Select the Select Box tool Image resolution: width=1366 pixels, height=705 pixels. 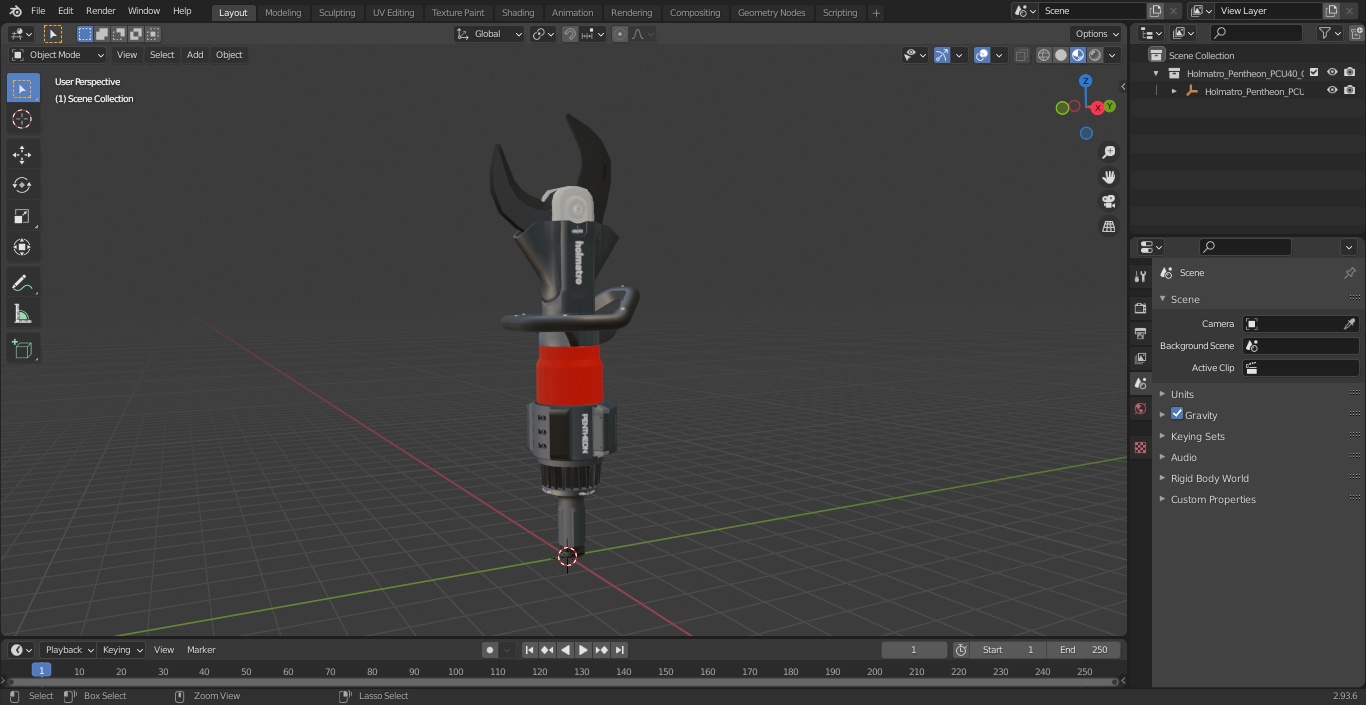pos(22,88)
